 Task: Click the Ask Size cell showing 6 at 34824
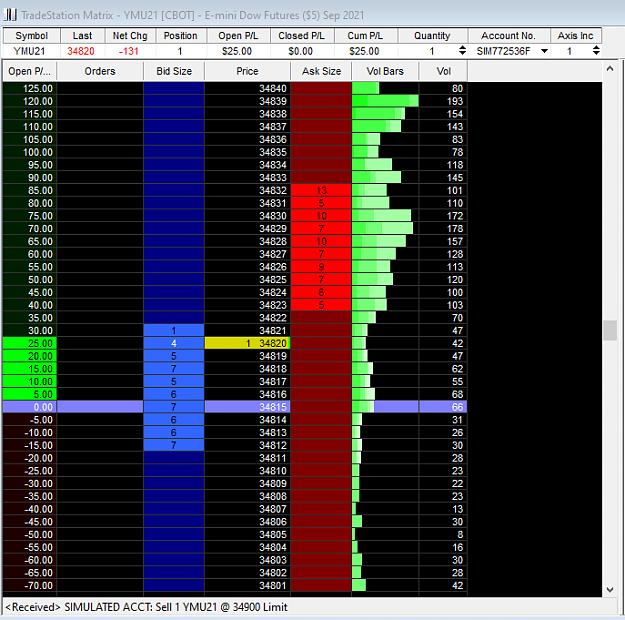point(321,293)
